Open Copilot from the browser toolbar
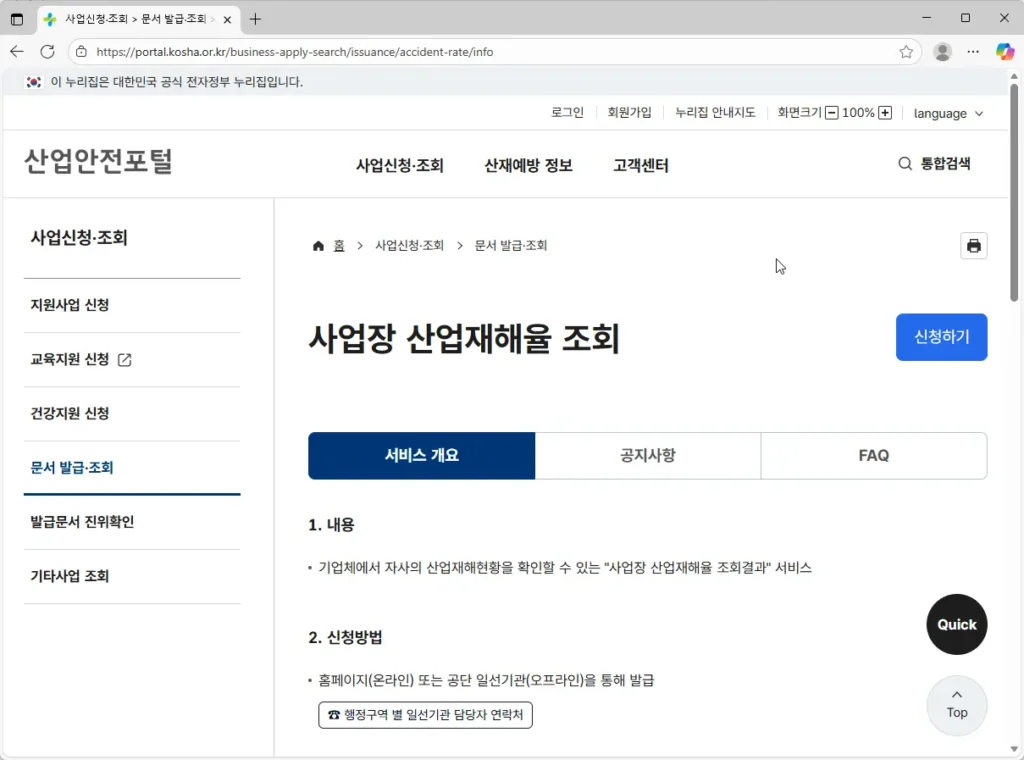The width and height of the screenshot is (1024, 760). 1005,51
